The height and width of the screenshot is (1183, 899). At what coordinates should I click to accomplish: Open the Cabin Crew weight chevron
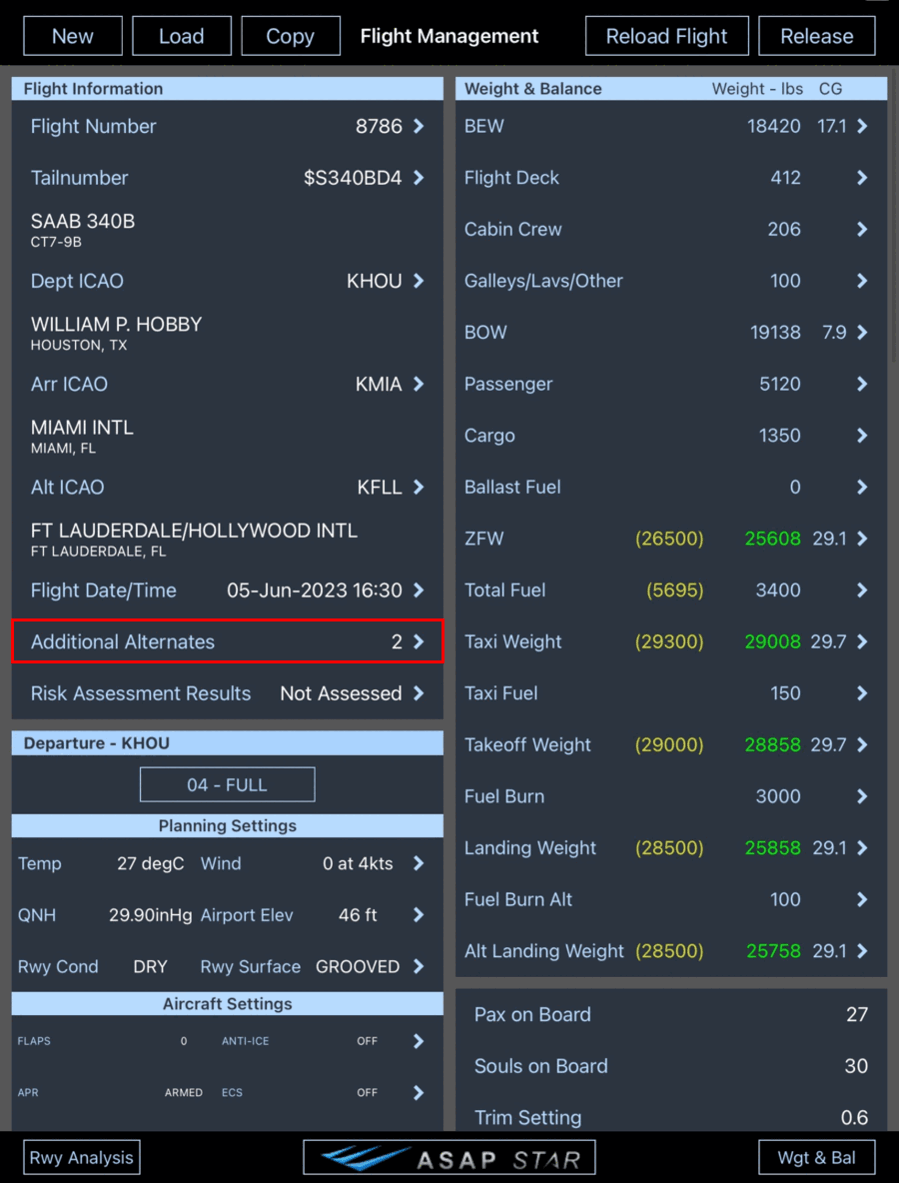[x=862, y=229]
